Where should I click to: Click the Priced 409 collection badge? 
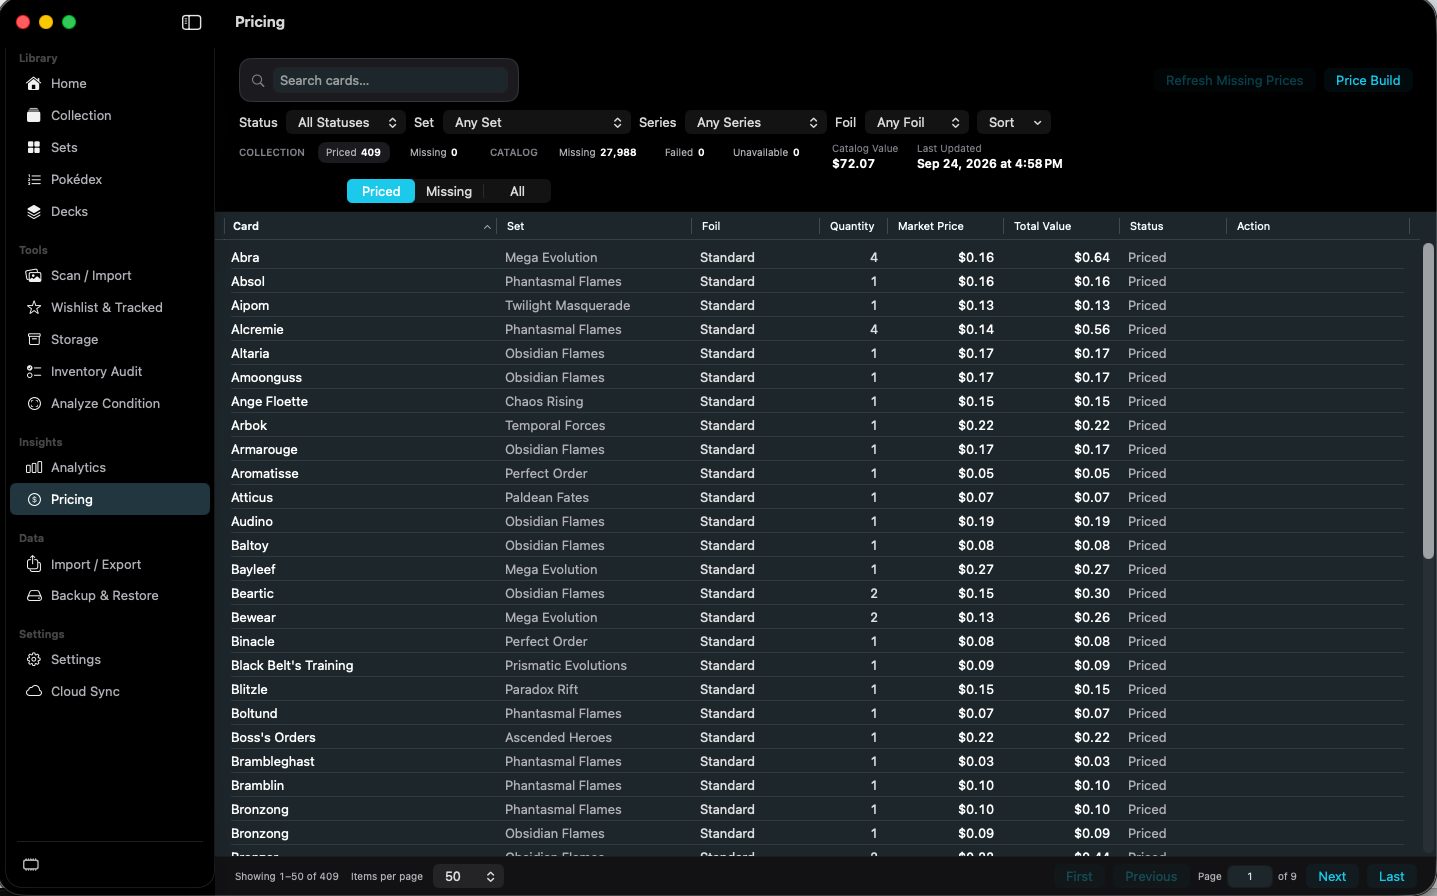(353, 152)
